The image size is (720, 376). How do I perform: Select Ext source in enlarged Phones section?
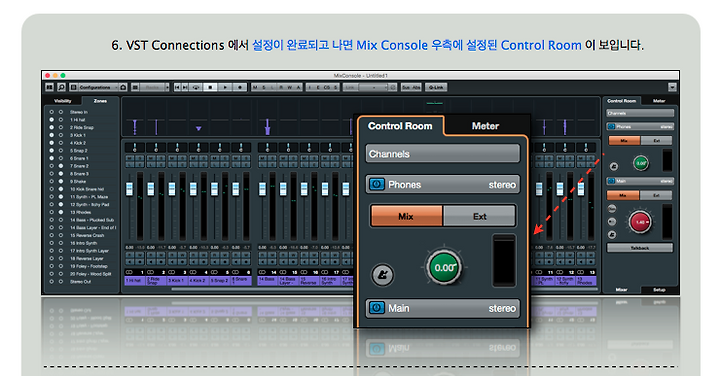click(479, 216)
